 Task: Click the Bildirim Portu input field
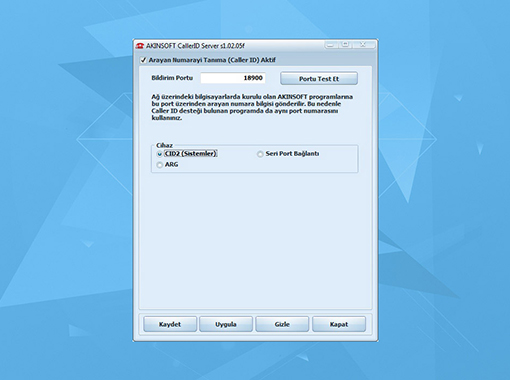(233, 78)
